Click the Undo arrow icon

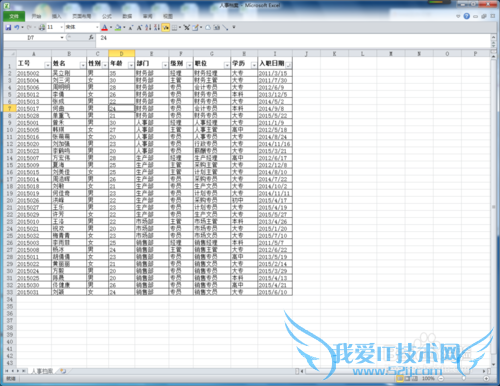click(x=16, y=27)
